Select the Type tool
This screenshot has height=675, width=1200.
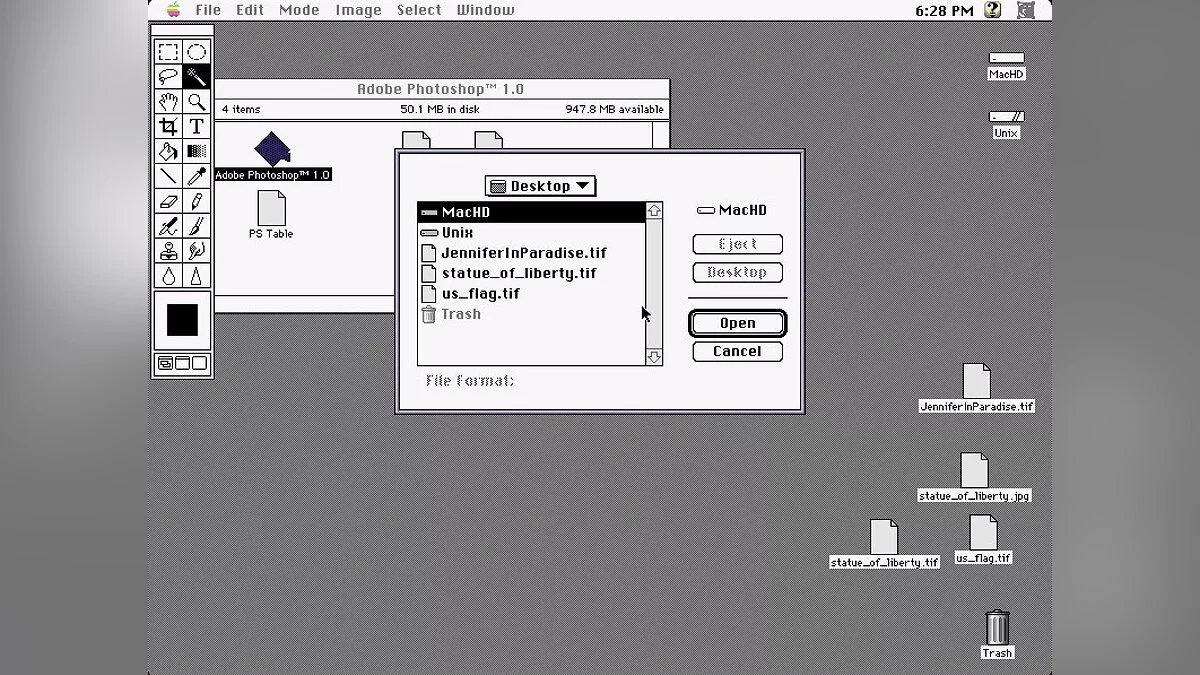point(196,127)
